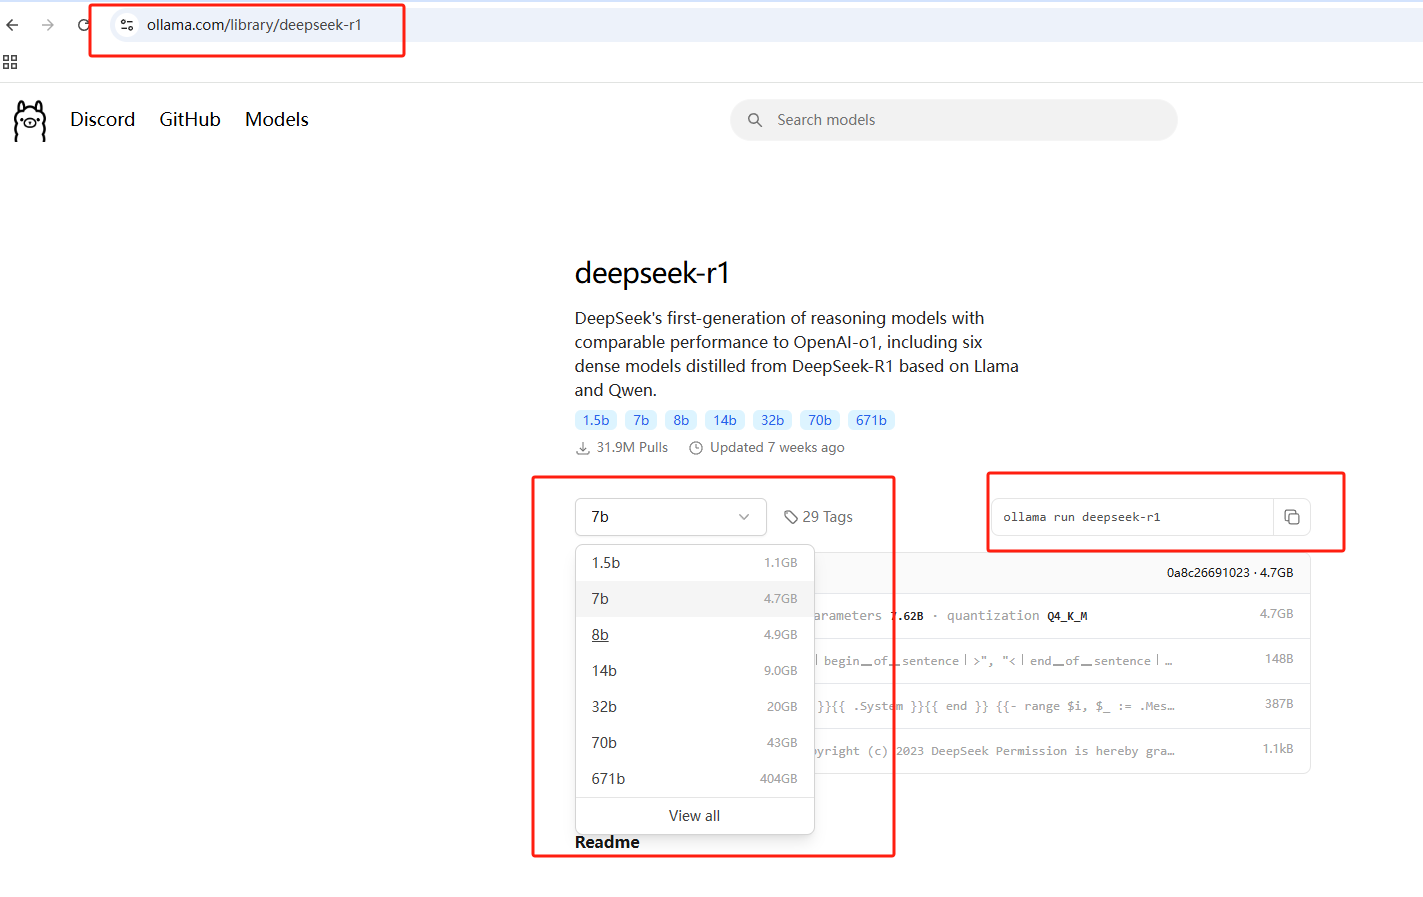Click the 70b size badge
The height and width of the screenshot is (897, 1423).
coord(820,420)
